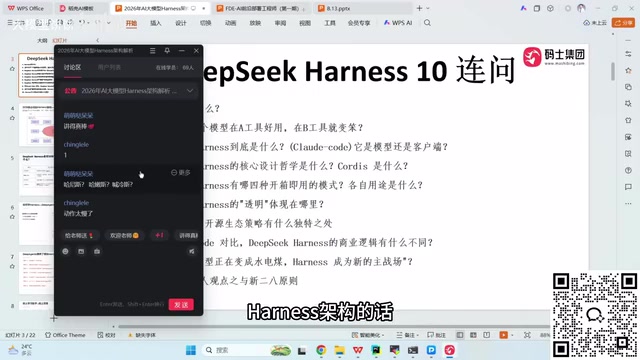Open the Review ribbon tab
This screenshot has height=360, width=640.
tap(280, 23)
